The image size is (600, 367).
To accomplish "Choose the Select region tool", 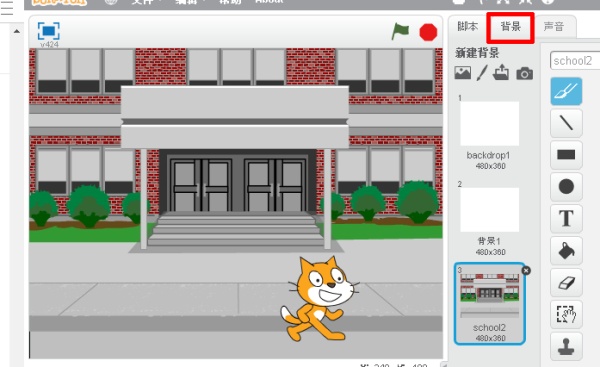I will (566, 314).
